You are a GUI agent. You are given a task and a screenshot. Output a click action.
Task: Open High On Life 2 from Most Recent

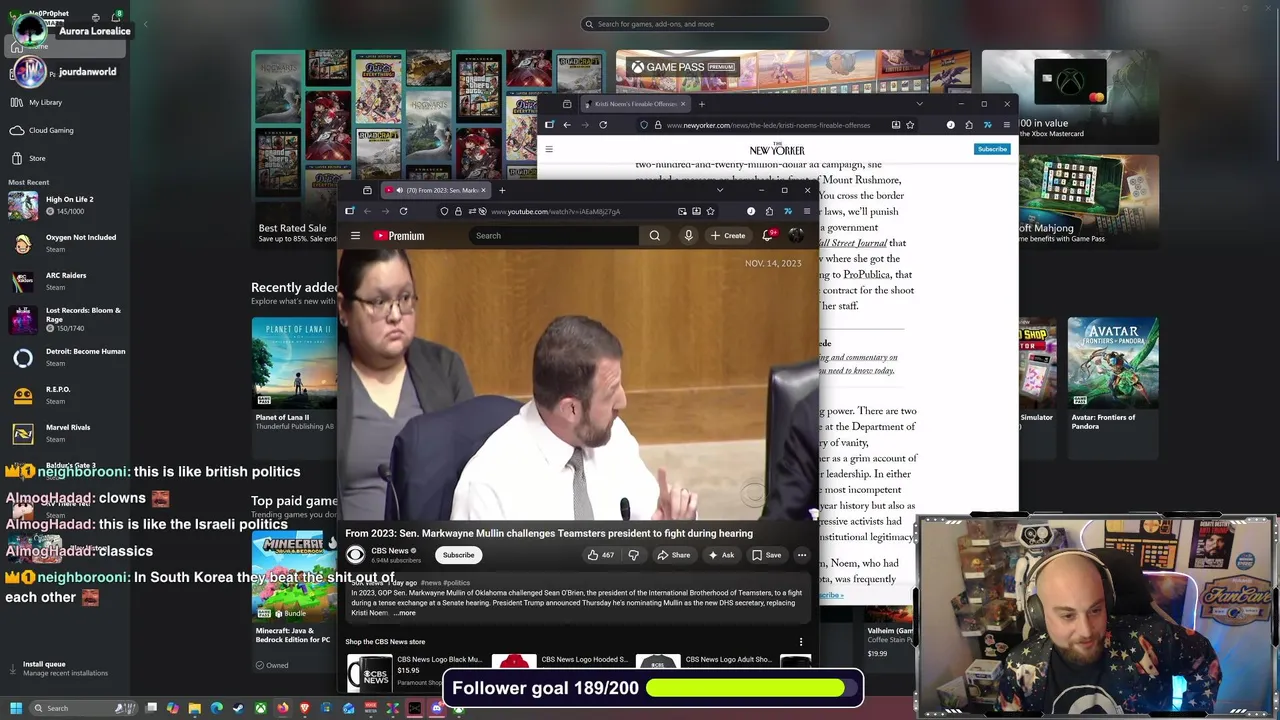point(64,205)
